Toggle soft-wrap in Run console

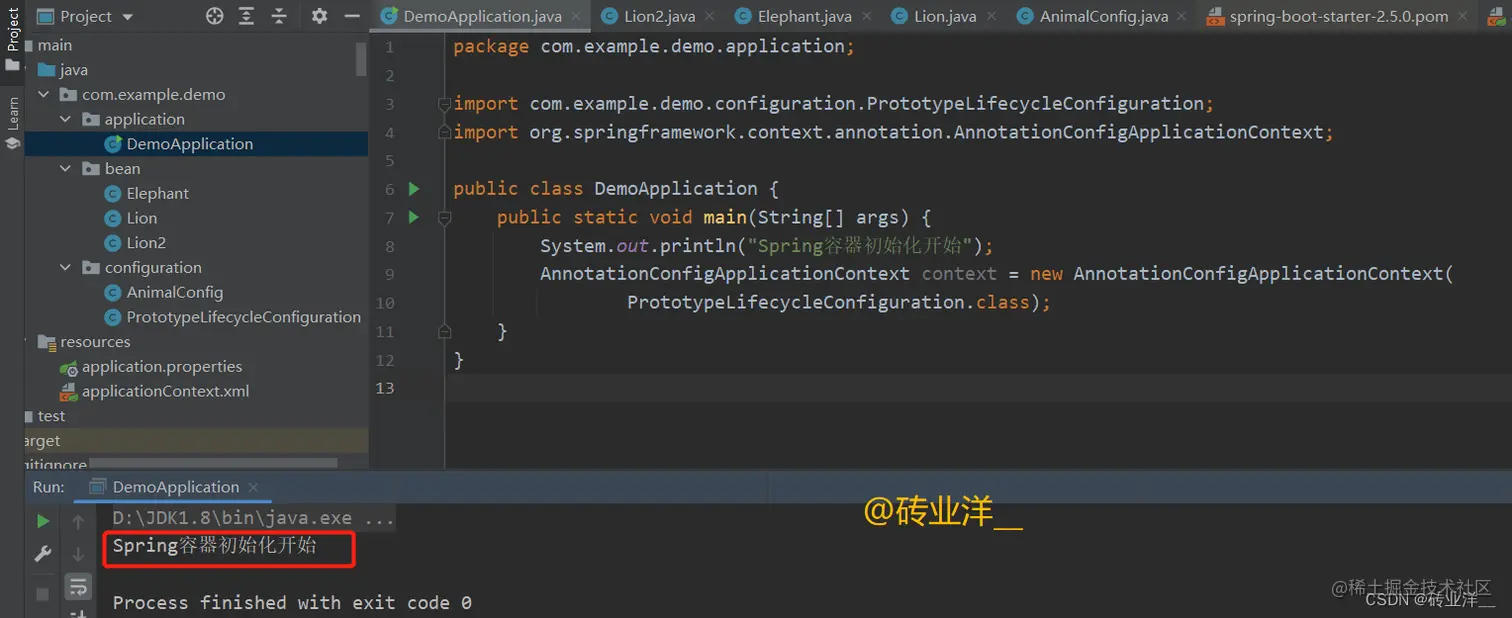78,587
